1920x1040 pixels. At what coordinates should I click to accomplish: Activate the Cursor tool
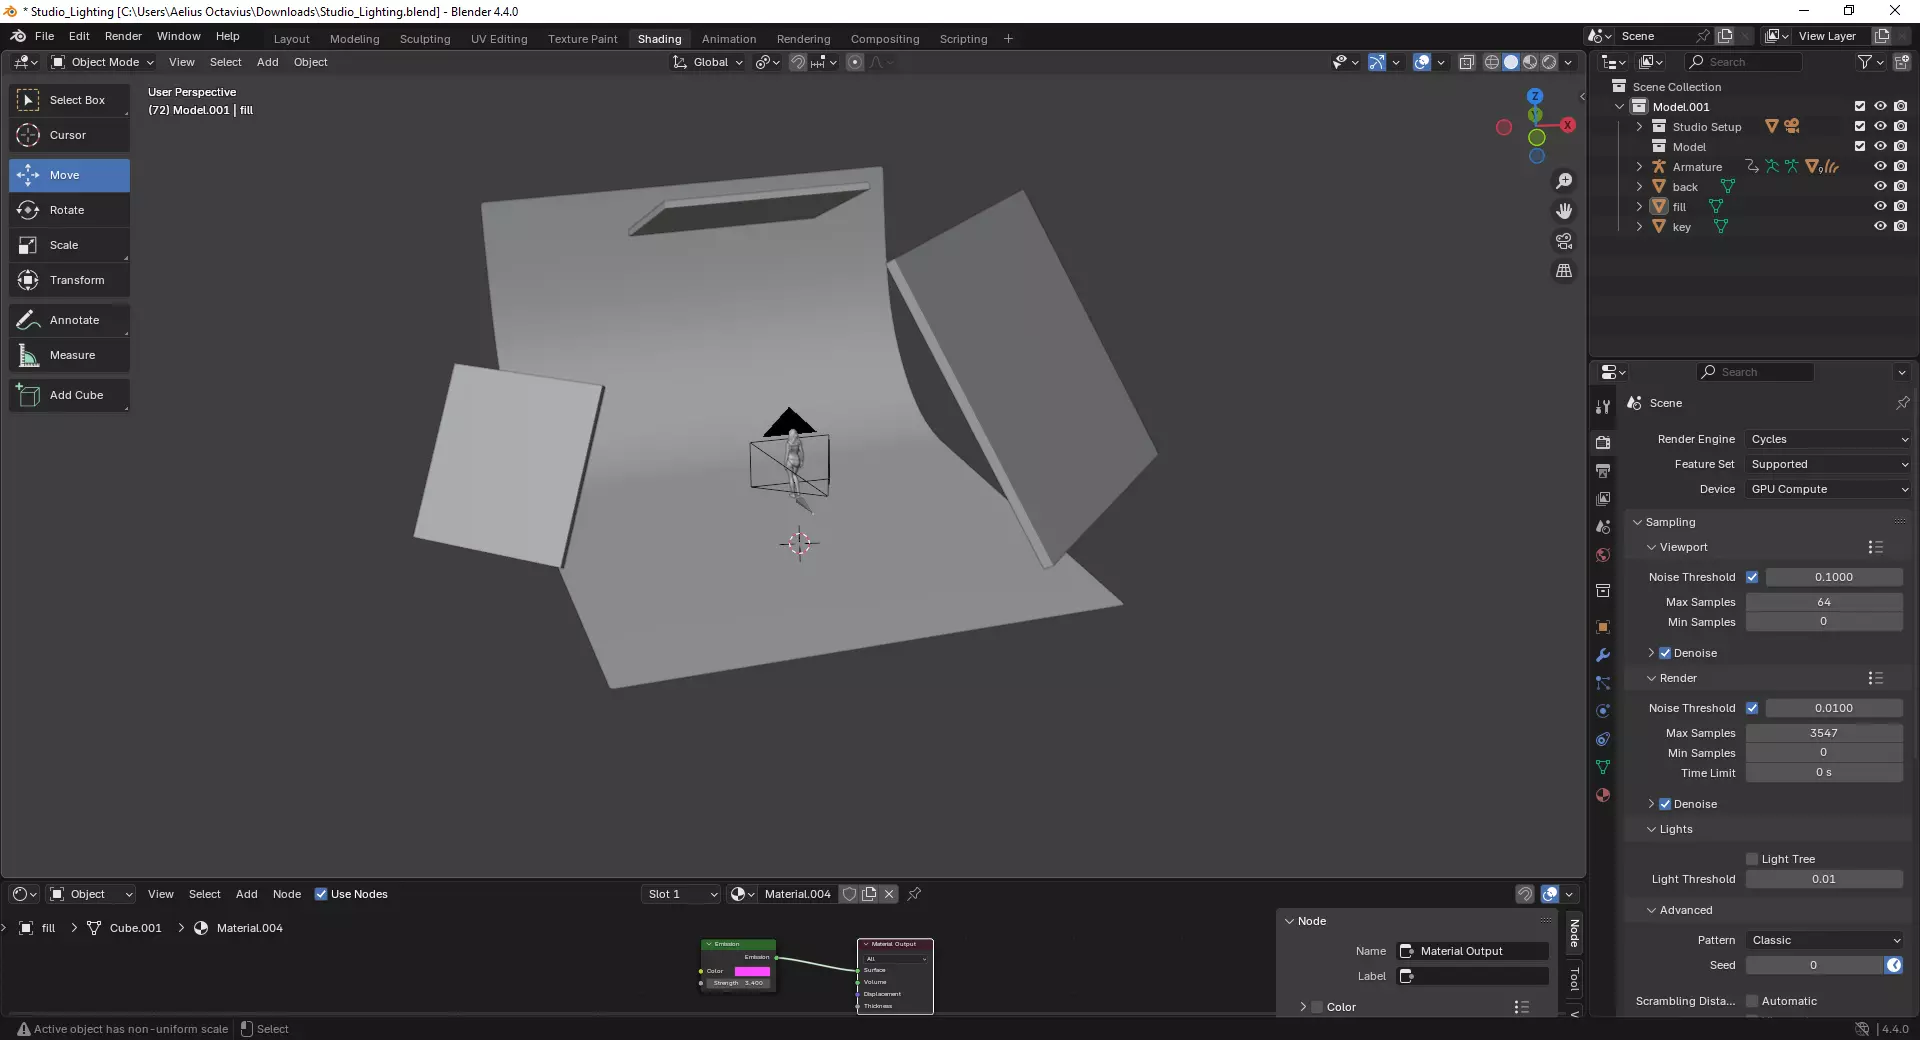(69, 135)
